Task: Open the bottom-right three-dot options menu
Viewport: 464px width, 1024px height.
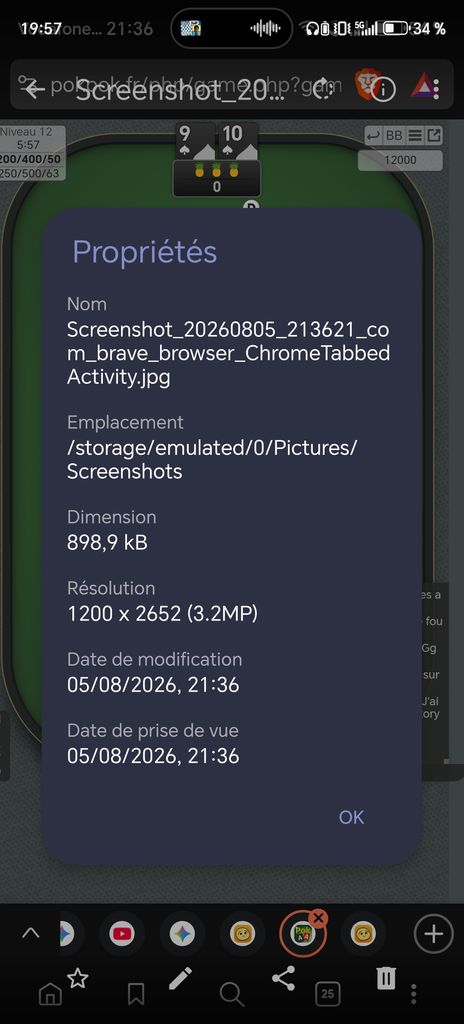Action: coord(414,994)
